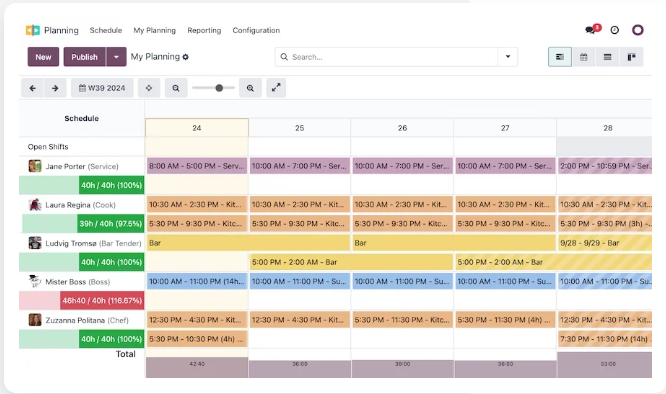666x394 pixels.
Task: Click the Search input field
Action: (387, 57)
